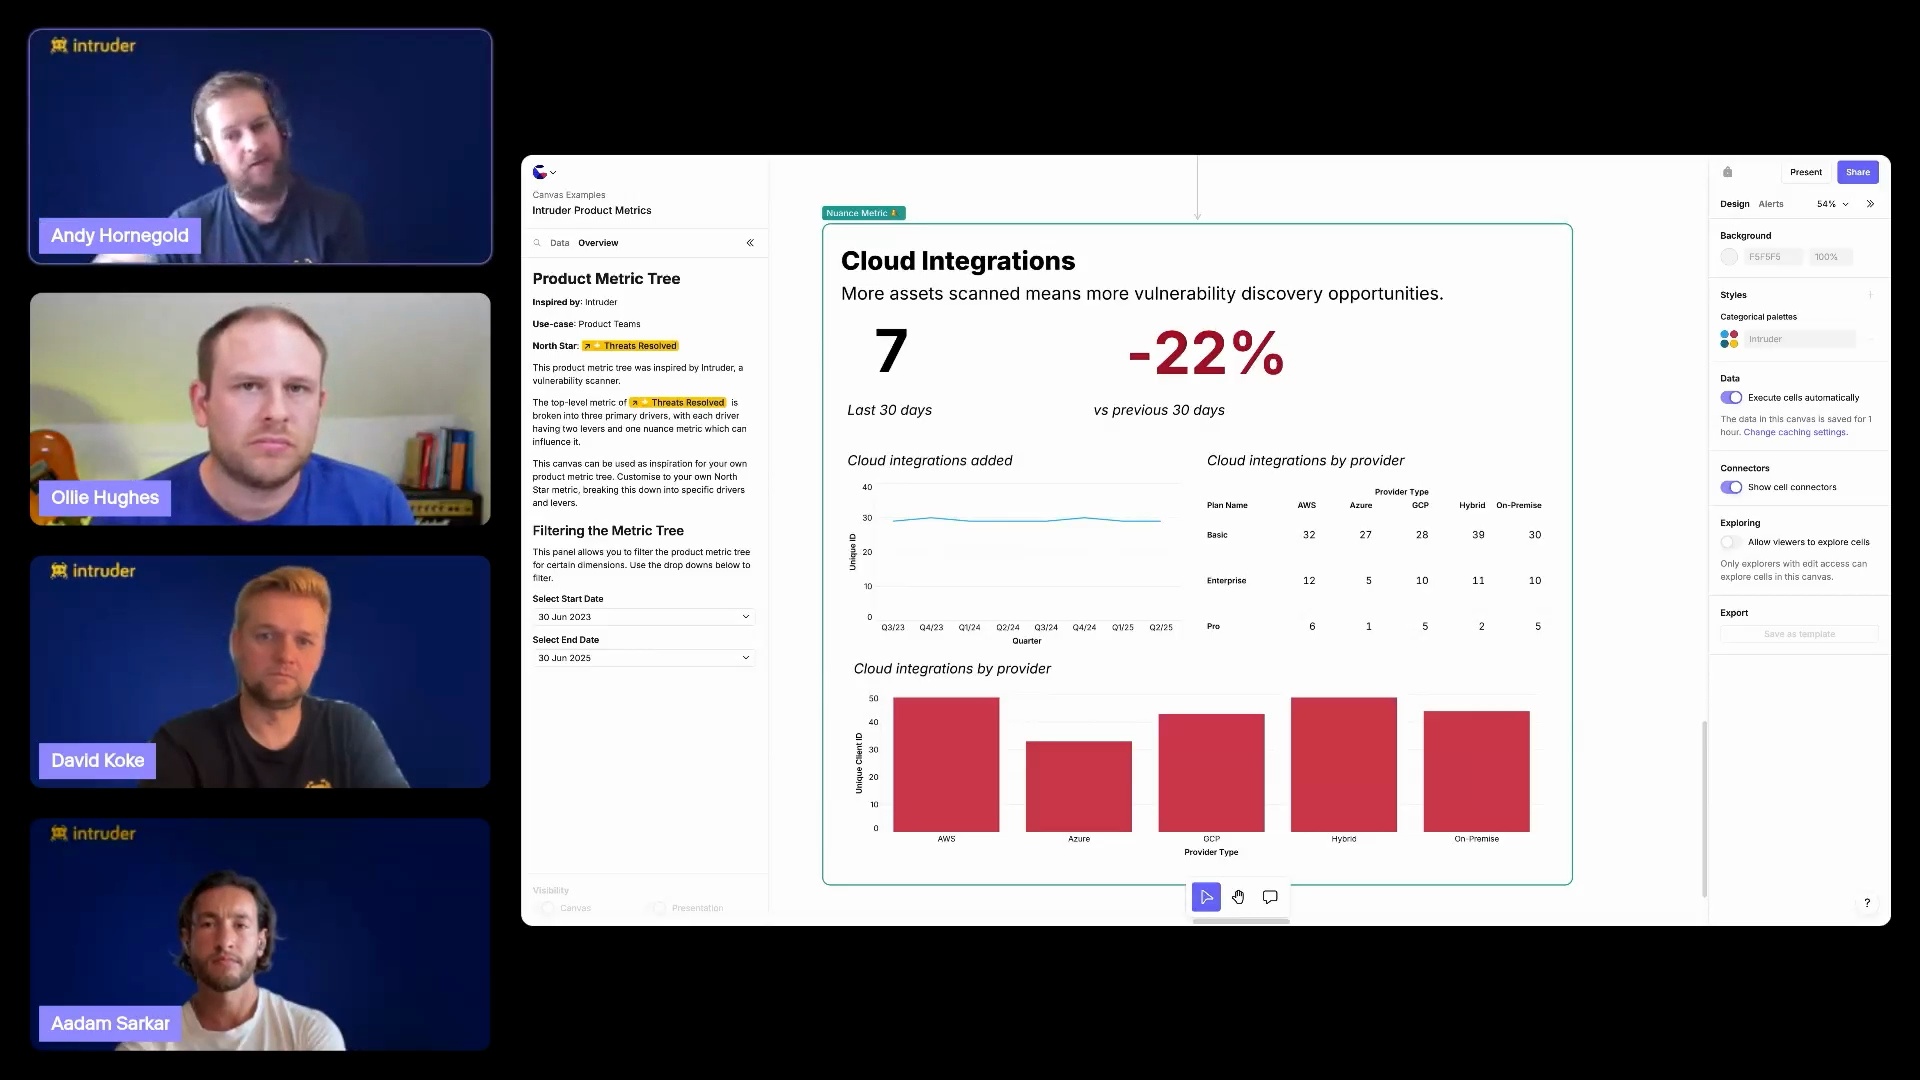Click Andy Hornegold video tile
The width and height of the screenshot is (1920, 1080).
click(x=260, y=147)
